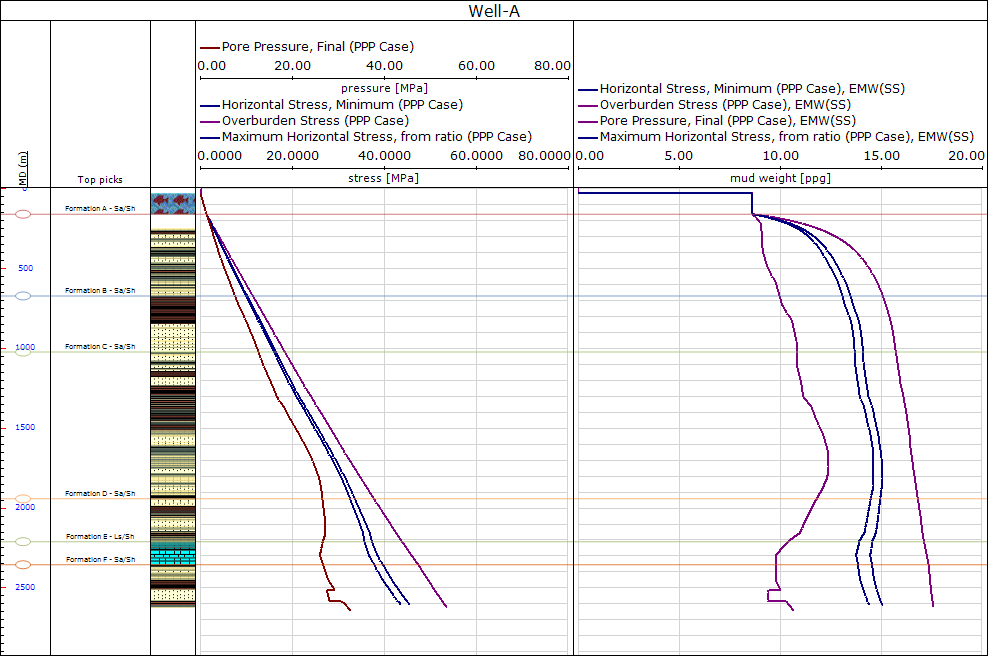Select the Formation D marker circle

[24, 499]
